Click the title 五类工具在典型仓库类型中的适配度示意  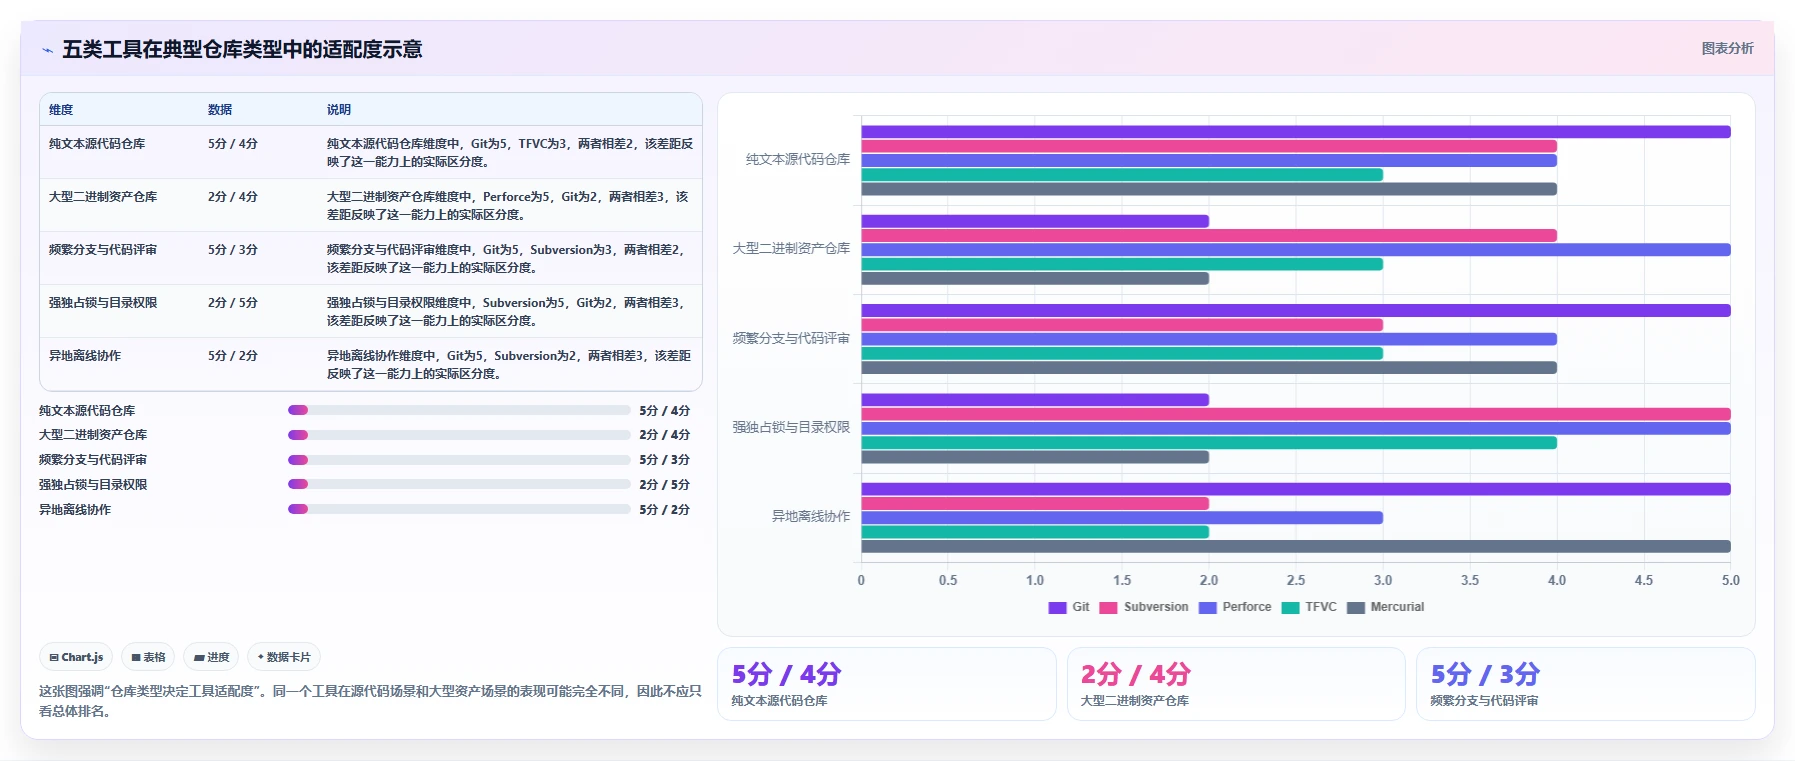click(242, 50)
